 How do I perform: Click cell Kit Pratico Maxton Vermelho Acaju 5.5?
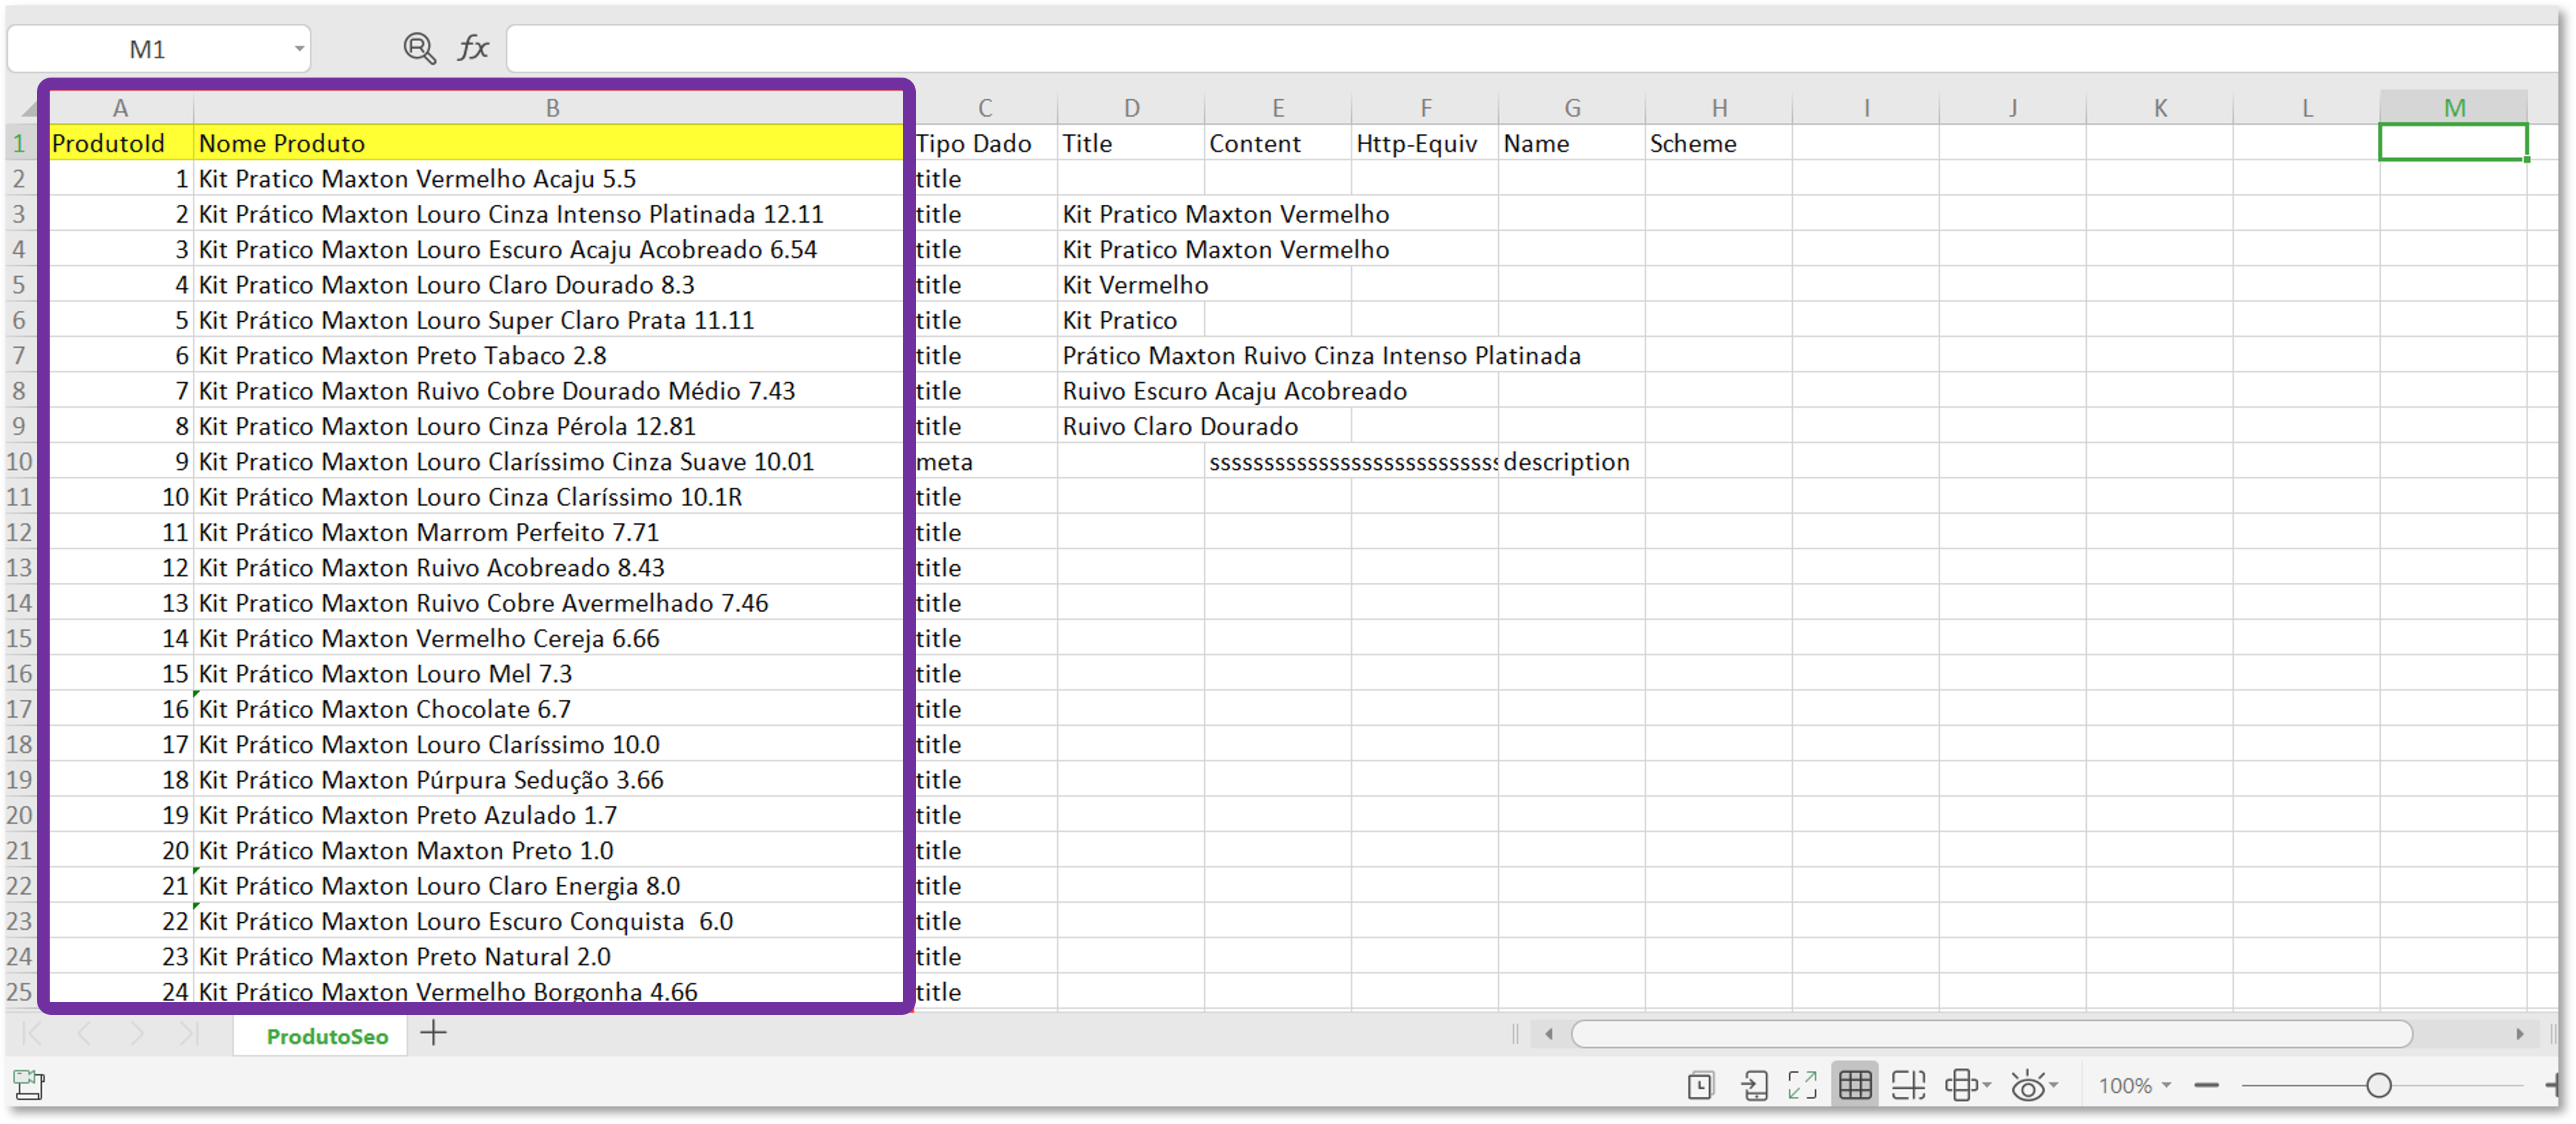549,179
